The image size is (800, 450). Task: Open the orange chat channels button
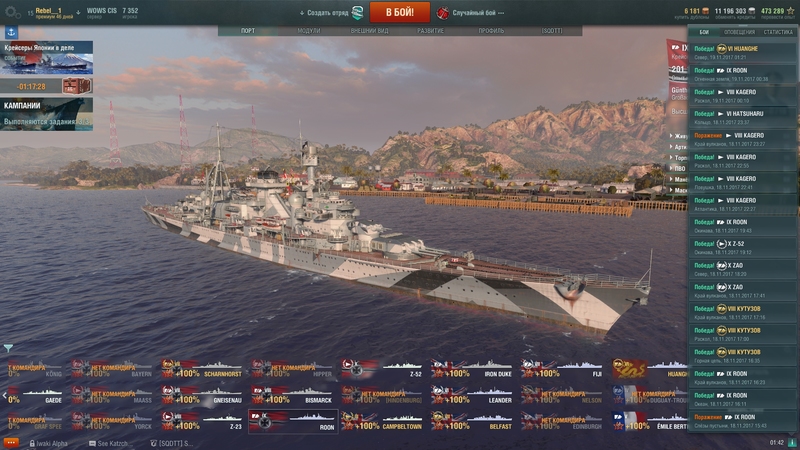pos(11,443)
